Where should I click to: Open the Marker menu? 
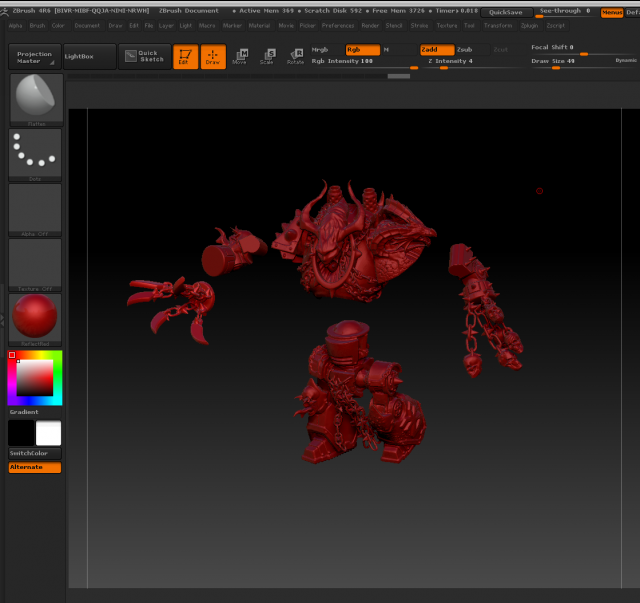coord(232,26)
